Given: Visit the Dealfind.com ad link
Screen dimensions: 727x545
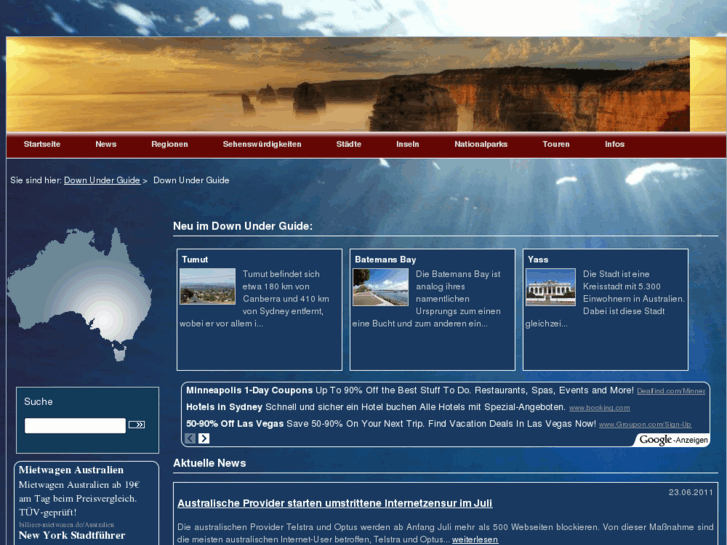Looking at the screenshot, I should 671,391.
